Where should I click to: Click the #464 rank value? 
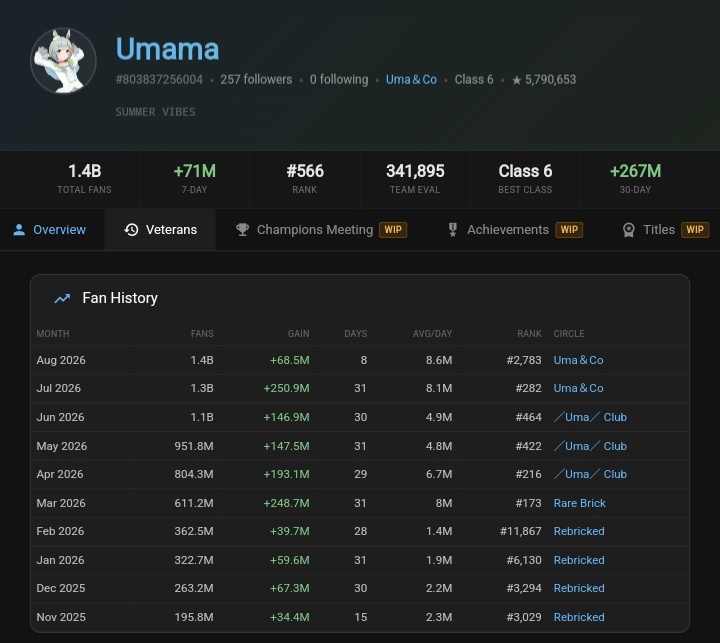(x=529, y=417)
